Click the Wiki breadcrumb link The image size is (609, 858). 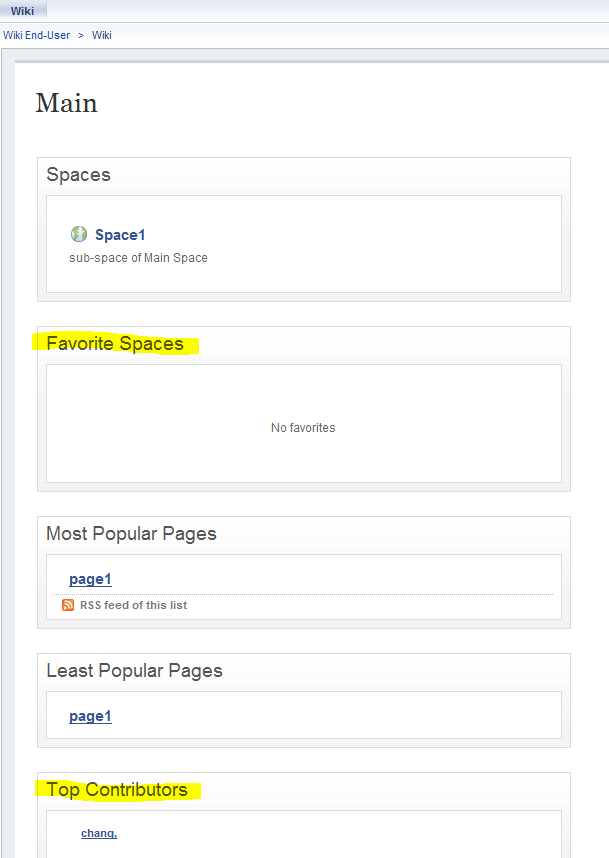point(102,35)
